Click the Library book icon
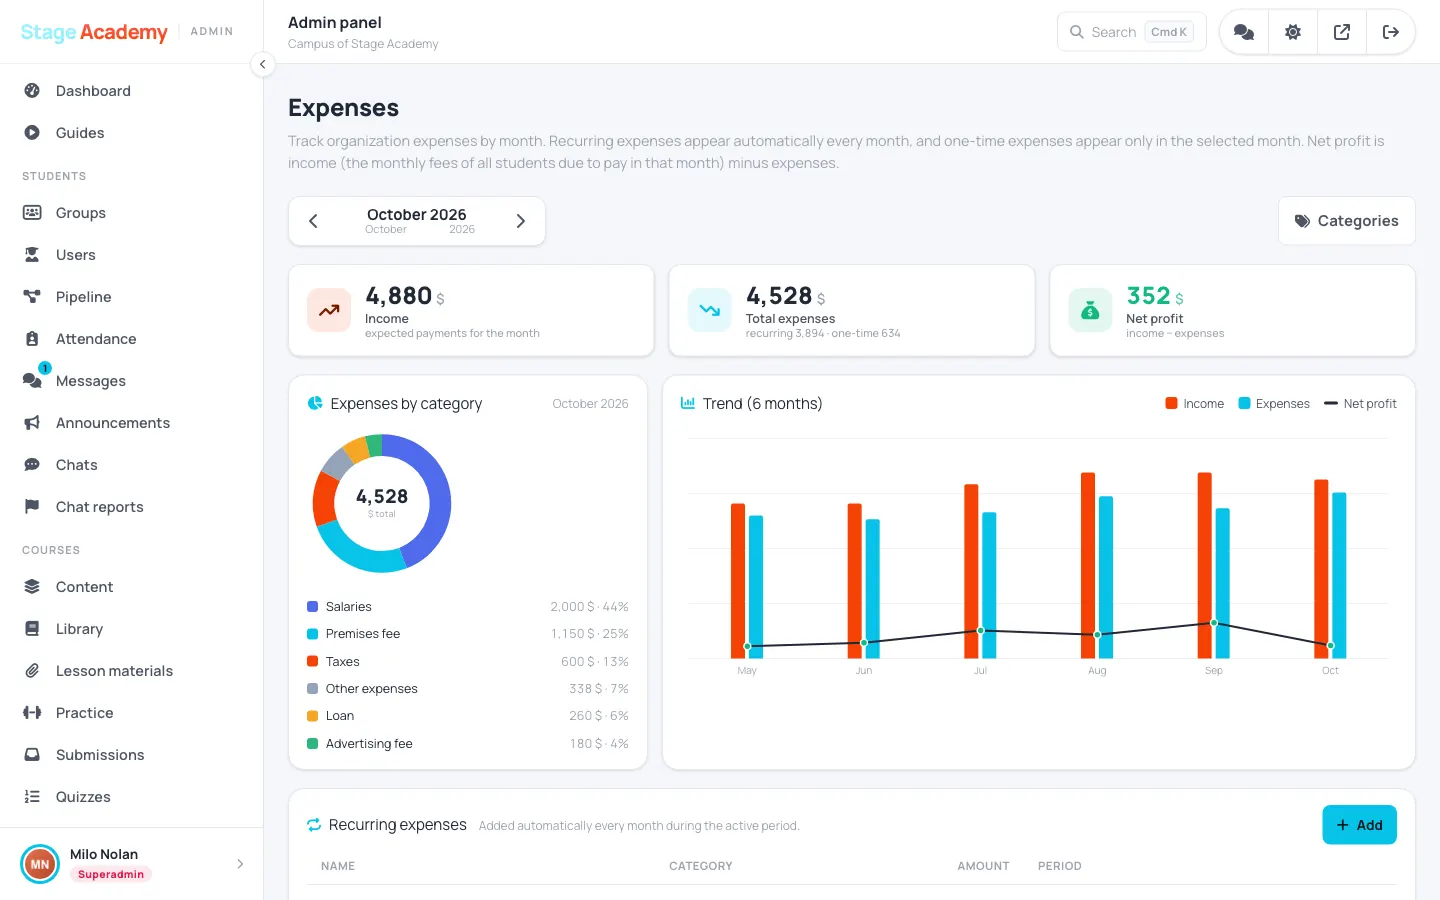The height and width of the screenshot is (900, 1440). pos(32,629)
